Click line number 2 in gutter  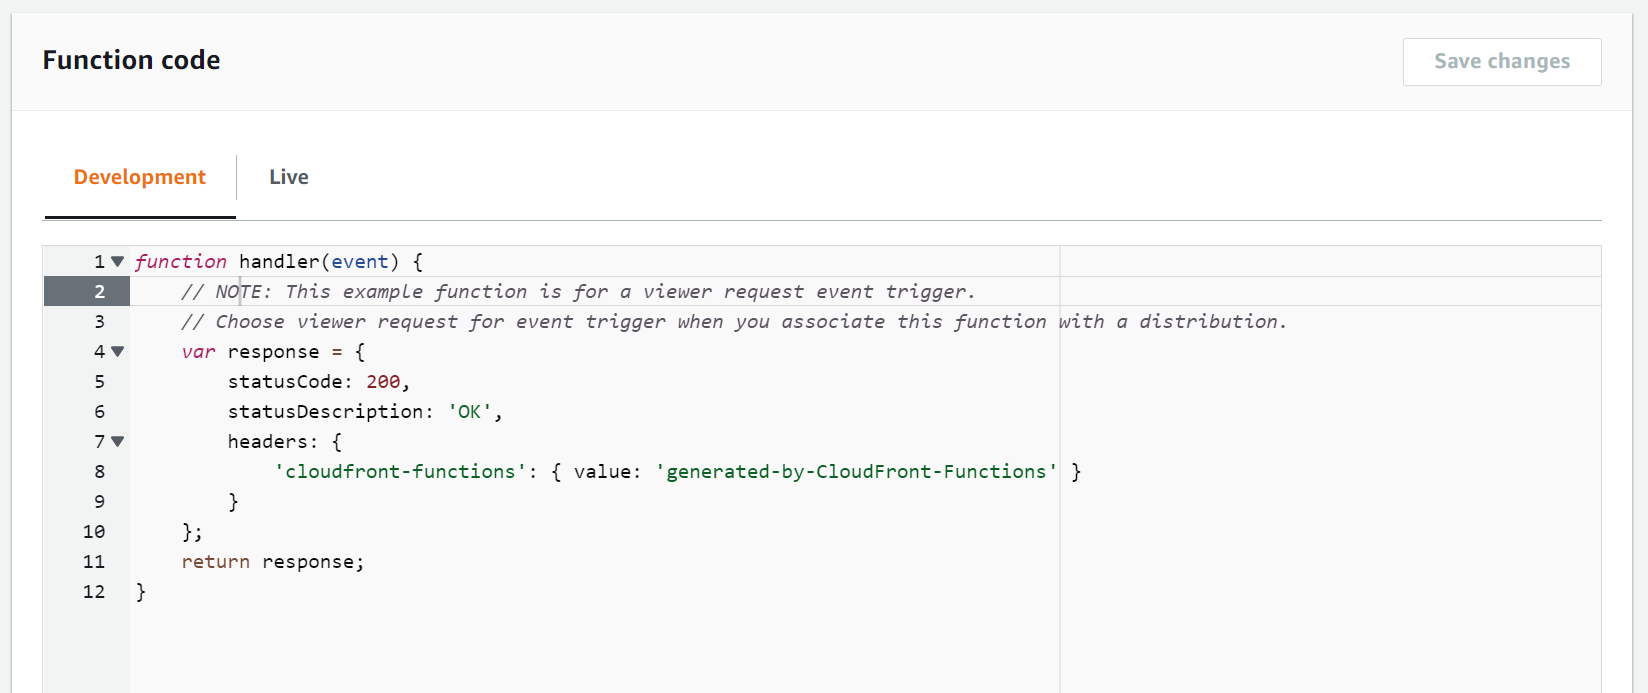pyautogui.click(x=99, y=292)
